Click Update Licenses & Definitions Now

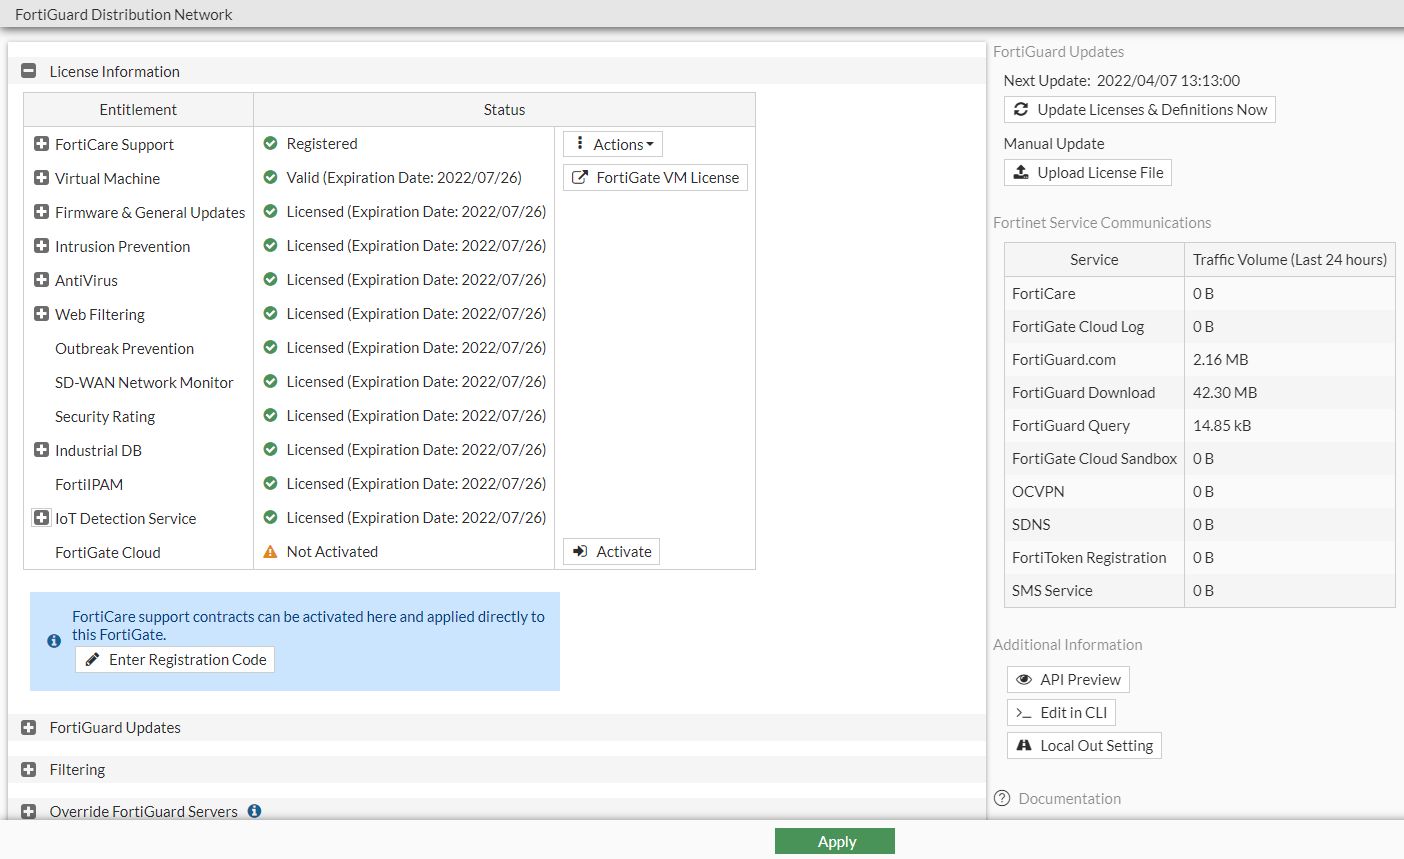point(1140,110)
